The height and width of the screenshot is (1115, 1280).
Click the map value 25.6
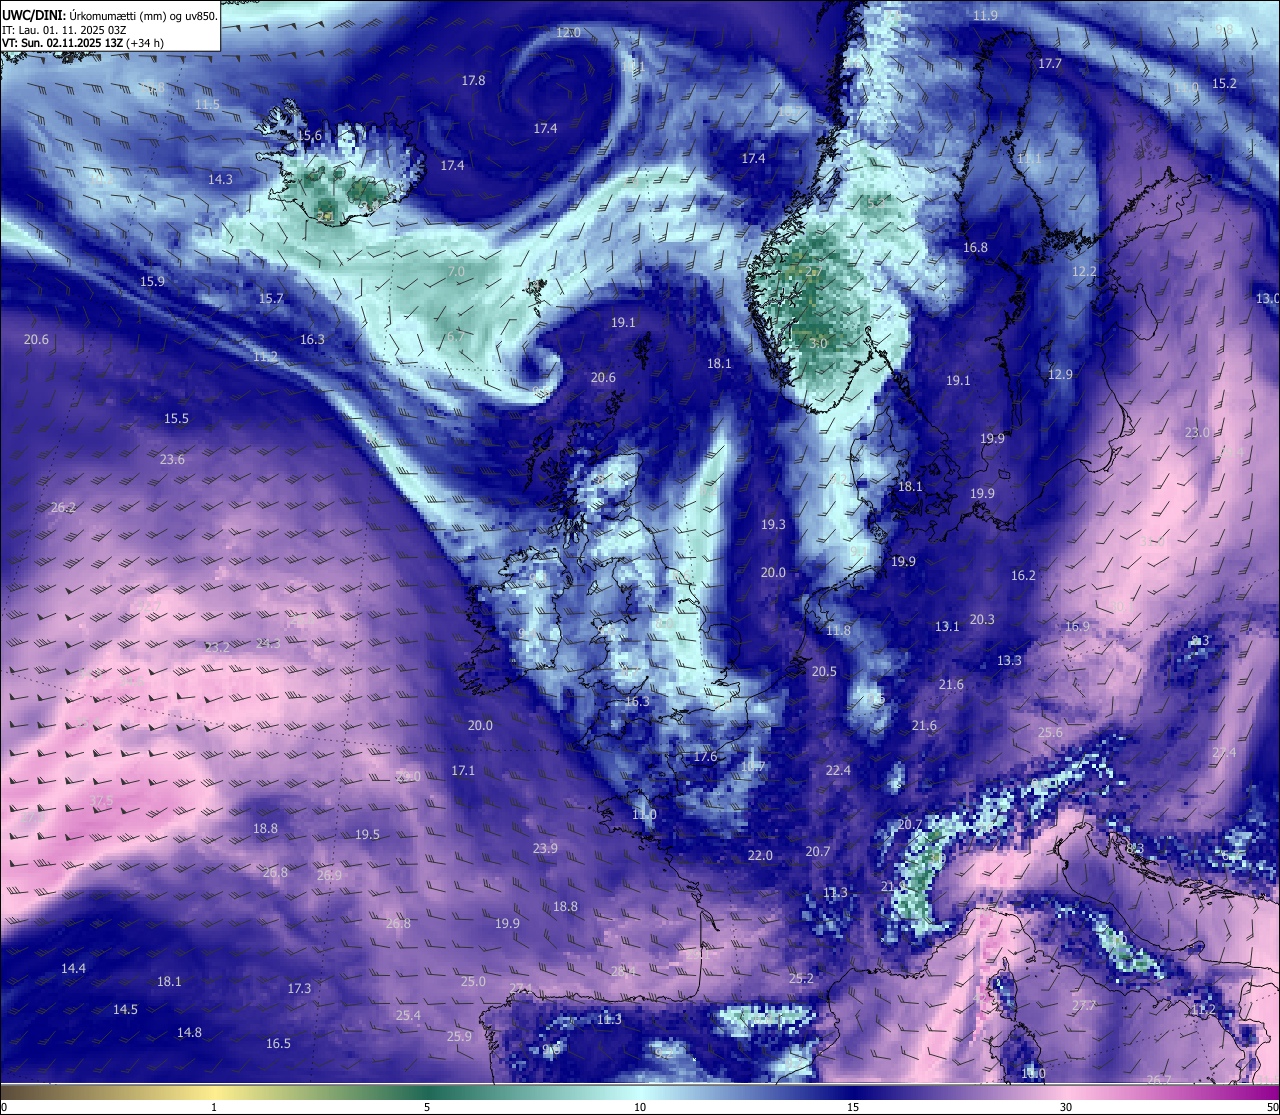pyautogui.click(x=1050, y=733)
